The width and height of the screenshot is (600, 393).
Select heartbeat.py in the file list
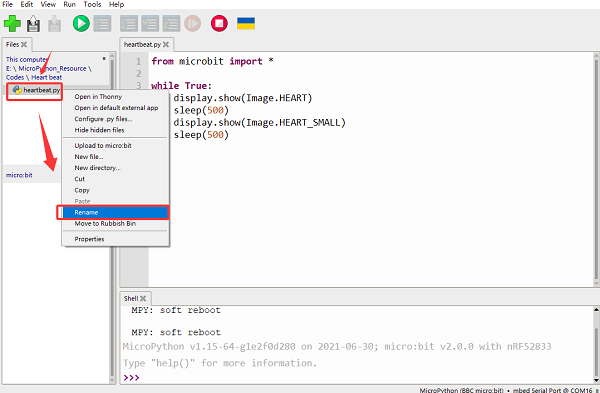(36, 90)
